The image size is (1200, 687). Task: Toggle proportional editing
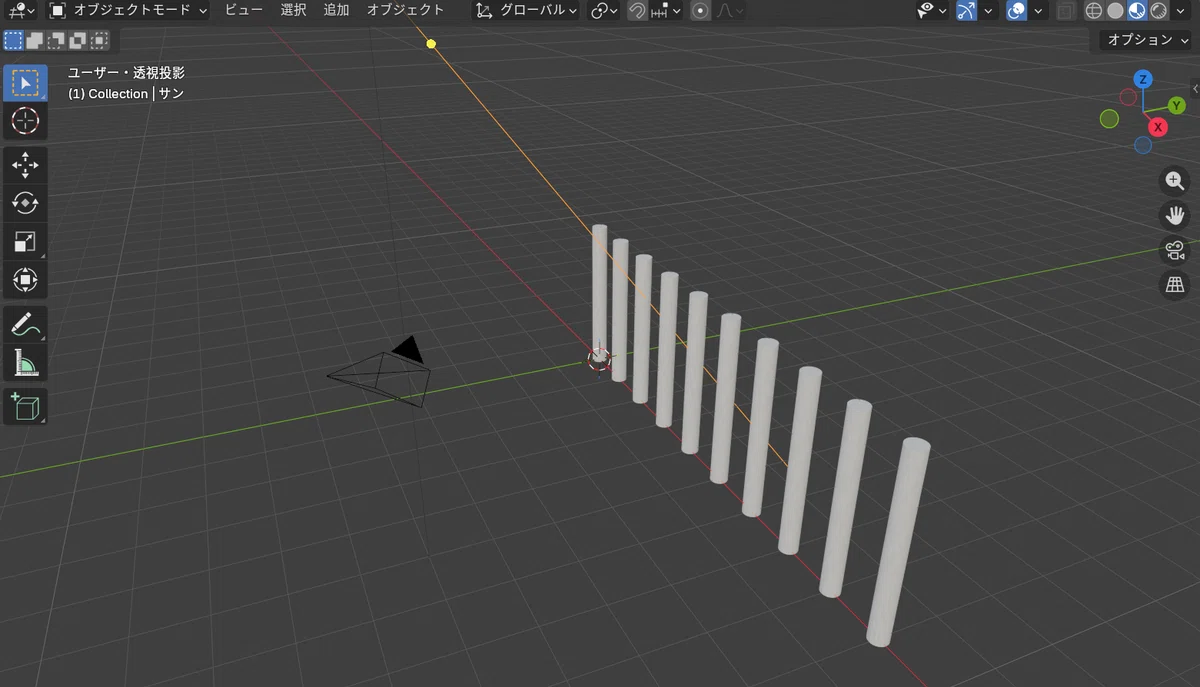pyautogui.click(x=700, y=10)
